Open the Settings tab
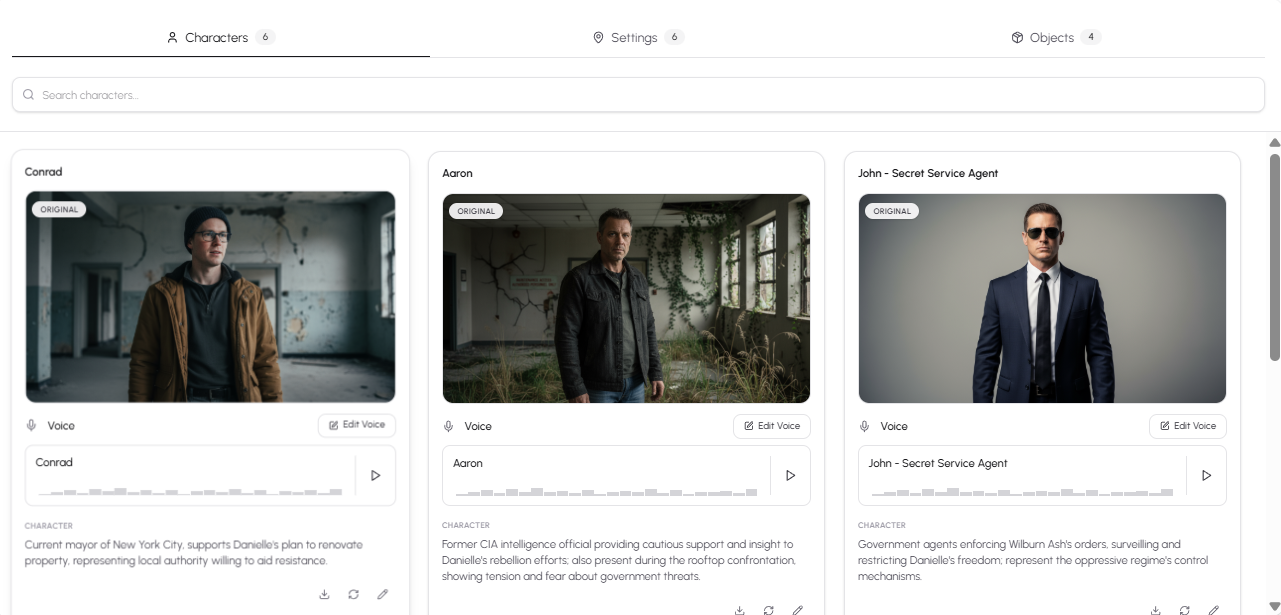Screen dimensions: 1281x615 click(x=638, y=37)
